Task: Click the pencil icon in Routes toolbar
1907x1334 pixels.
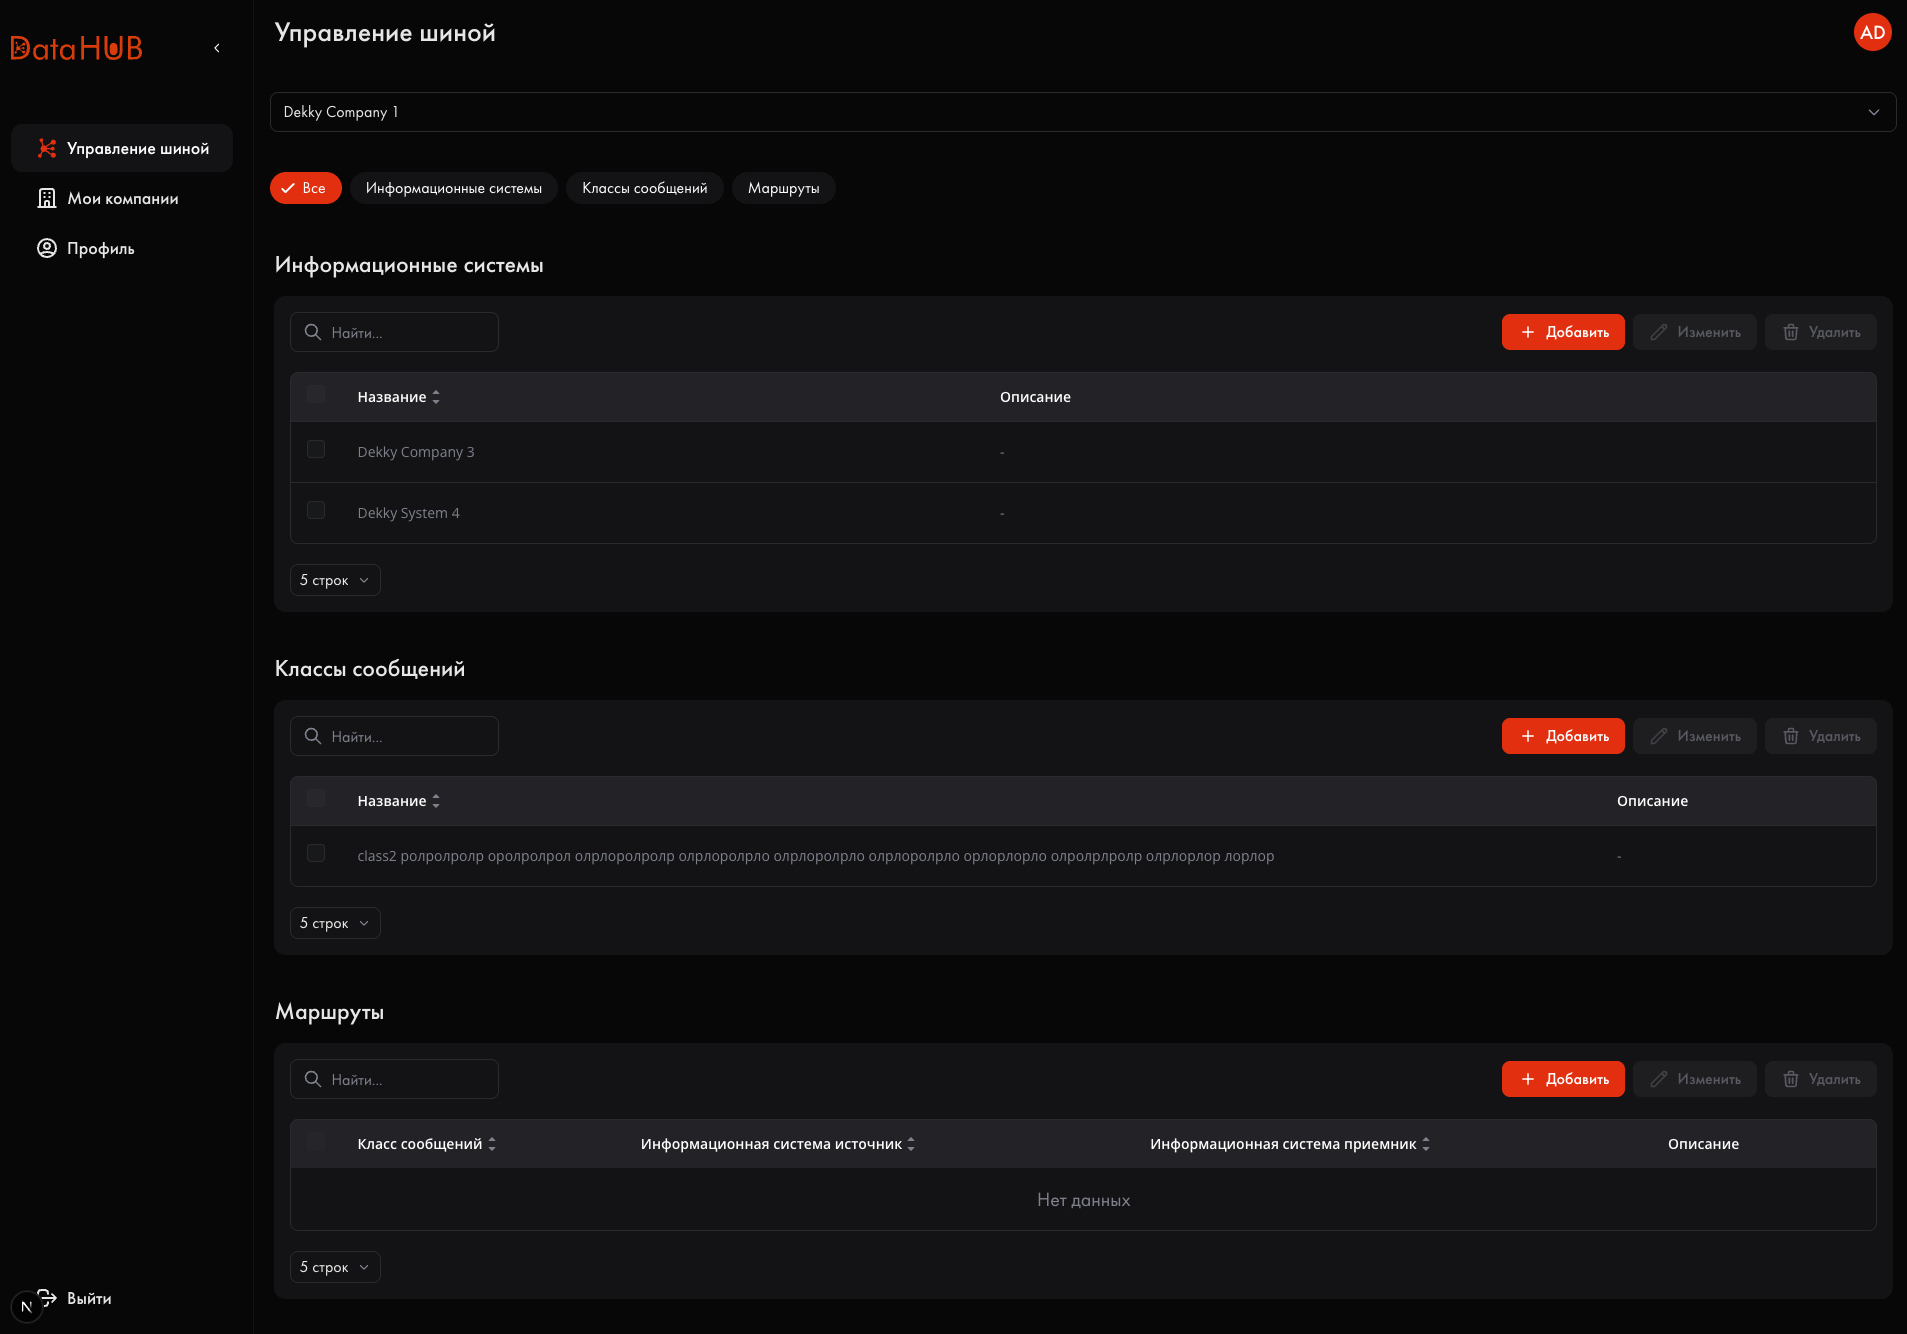Action: (x=1659, y=1079)
